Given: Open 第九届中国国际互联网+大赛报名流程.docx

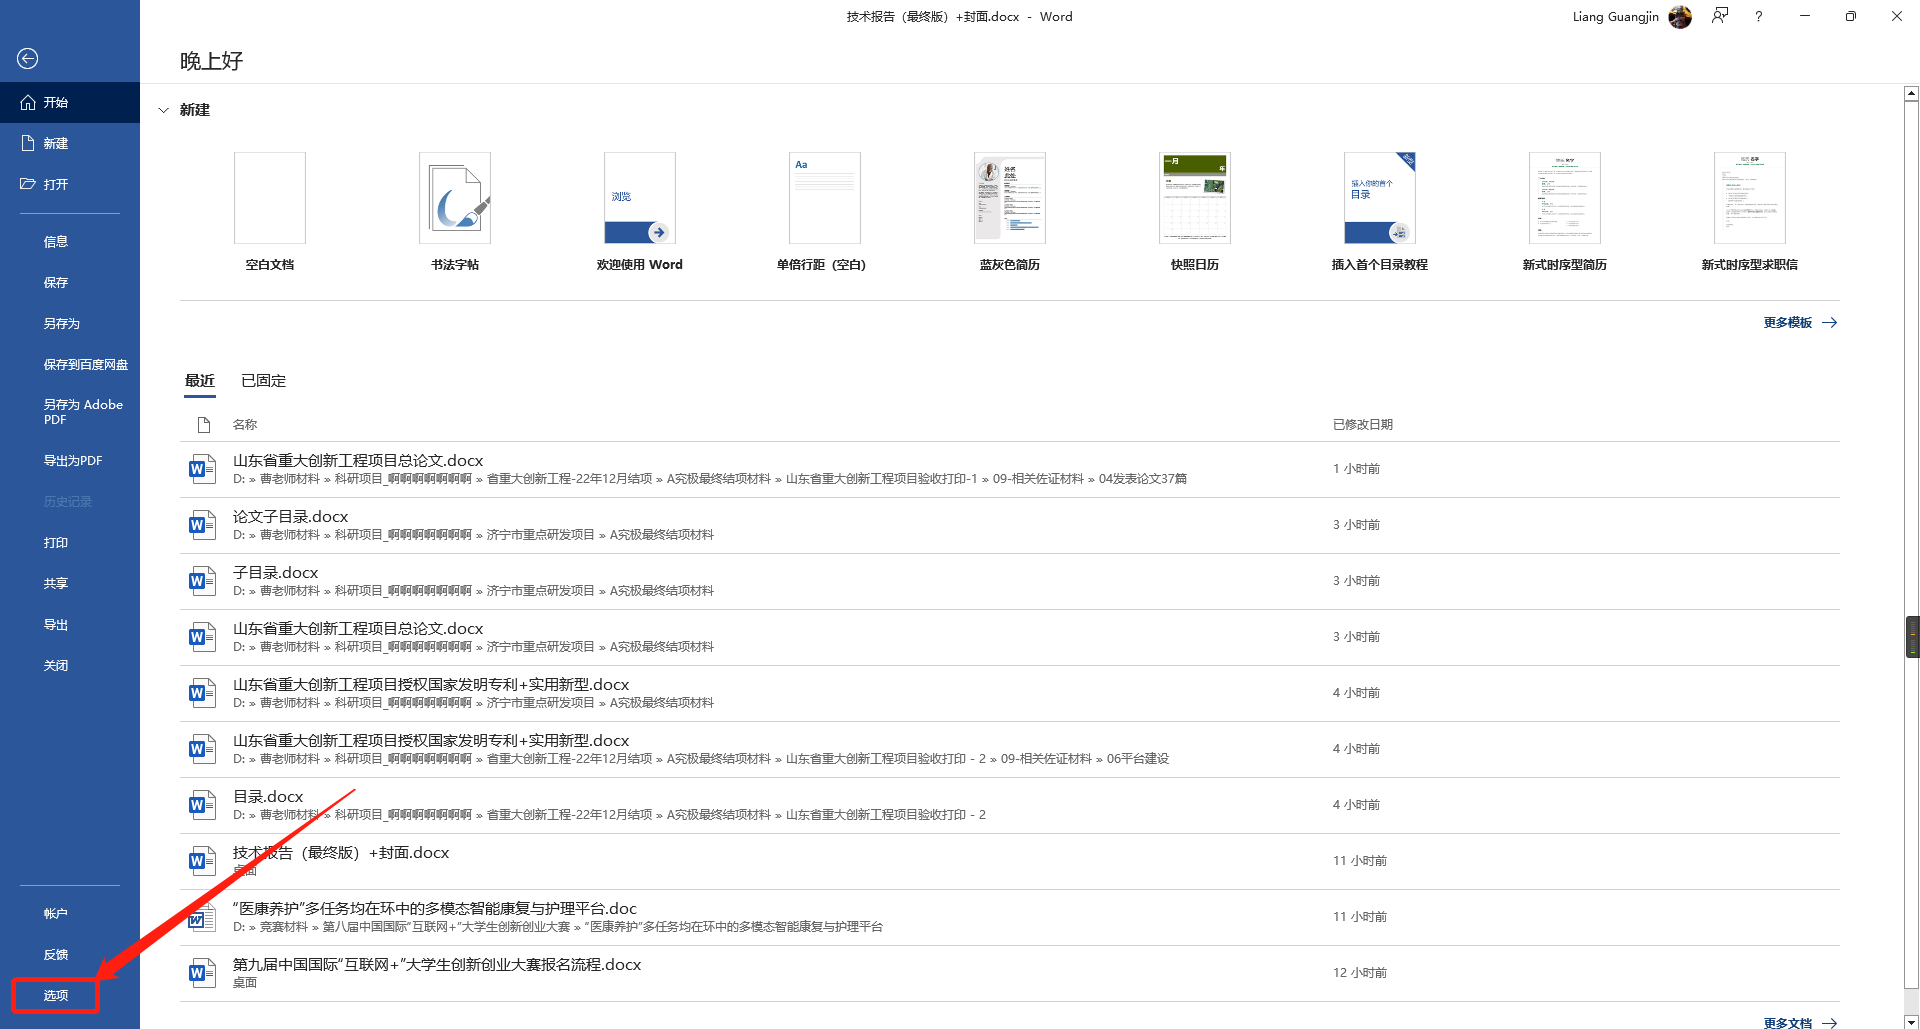Looking at the screenshot, I should (1010, 973).
